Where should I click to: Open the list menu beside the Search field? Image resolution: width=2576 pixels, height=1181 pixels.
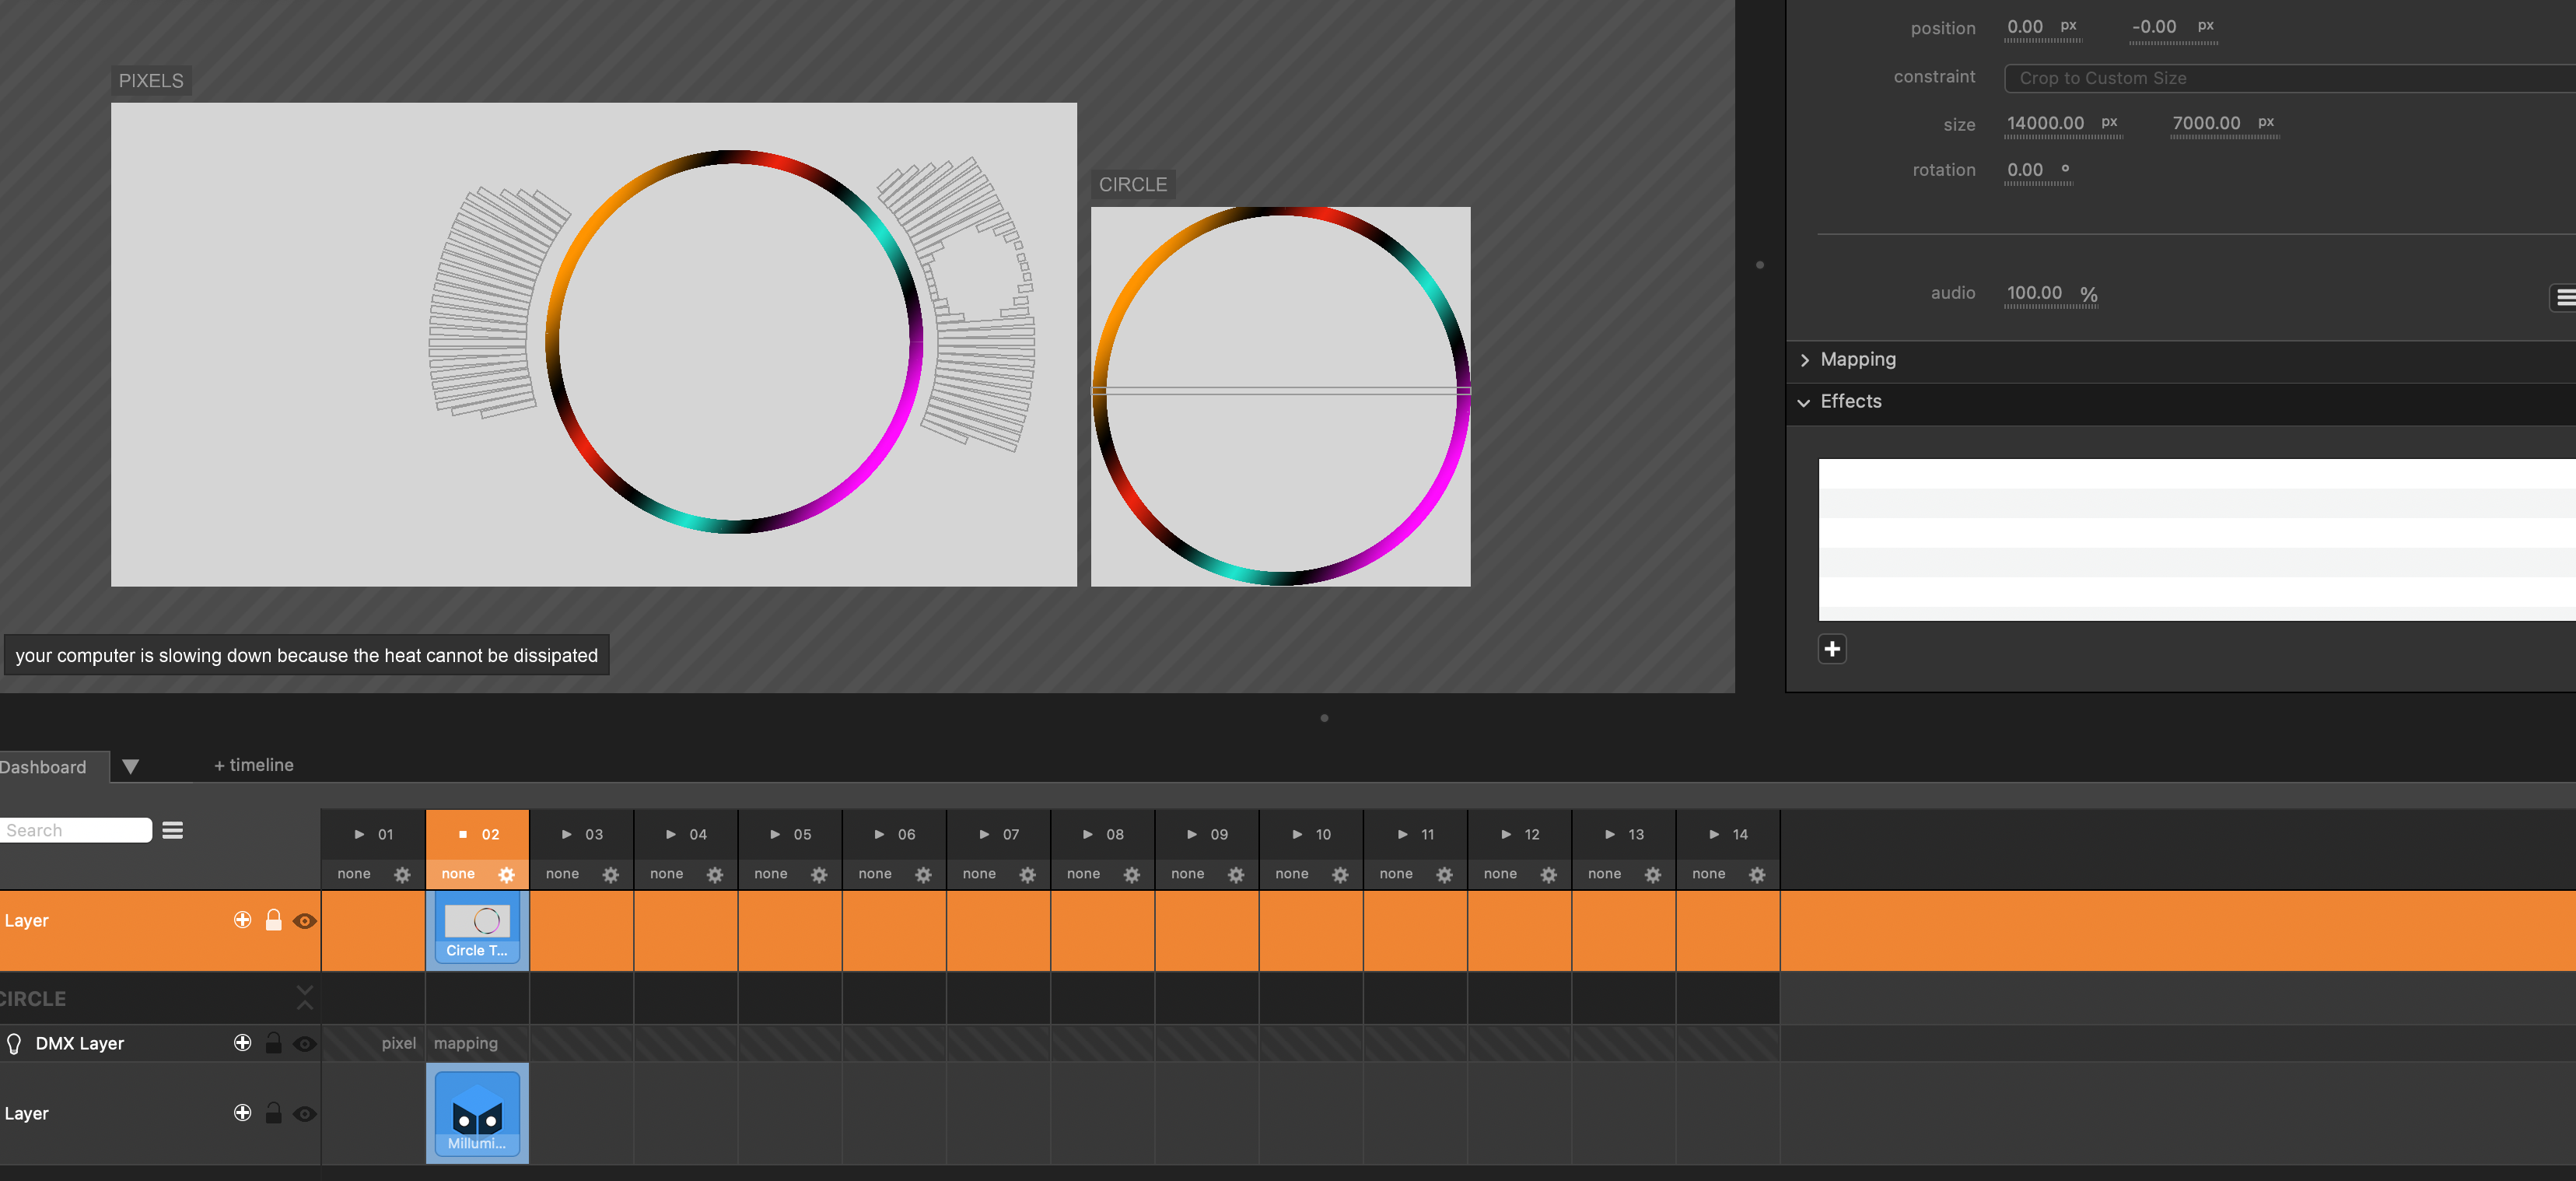173,830
